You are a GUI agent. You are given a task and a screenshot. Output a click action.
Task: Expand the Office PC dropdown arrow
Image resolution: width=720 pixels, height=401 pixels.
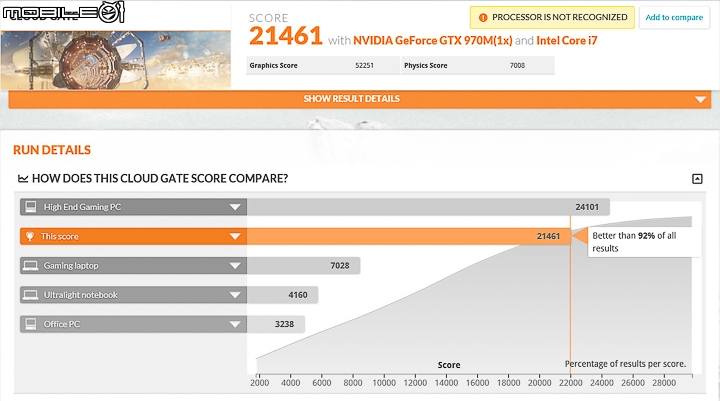(235, 324)
